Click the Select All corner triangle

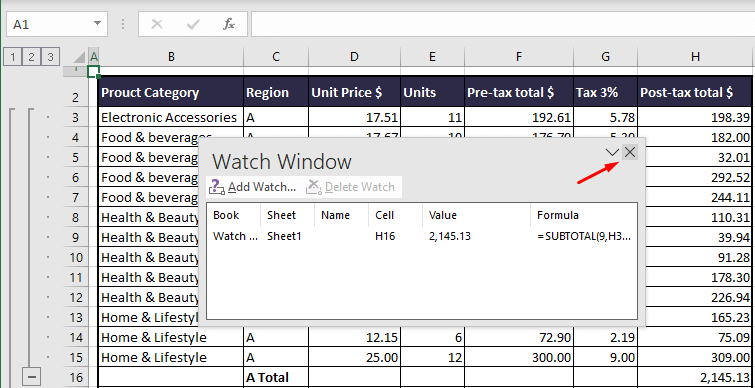coord(78,58)
